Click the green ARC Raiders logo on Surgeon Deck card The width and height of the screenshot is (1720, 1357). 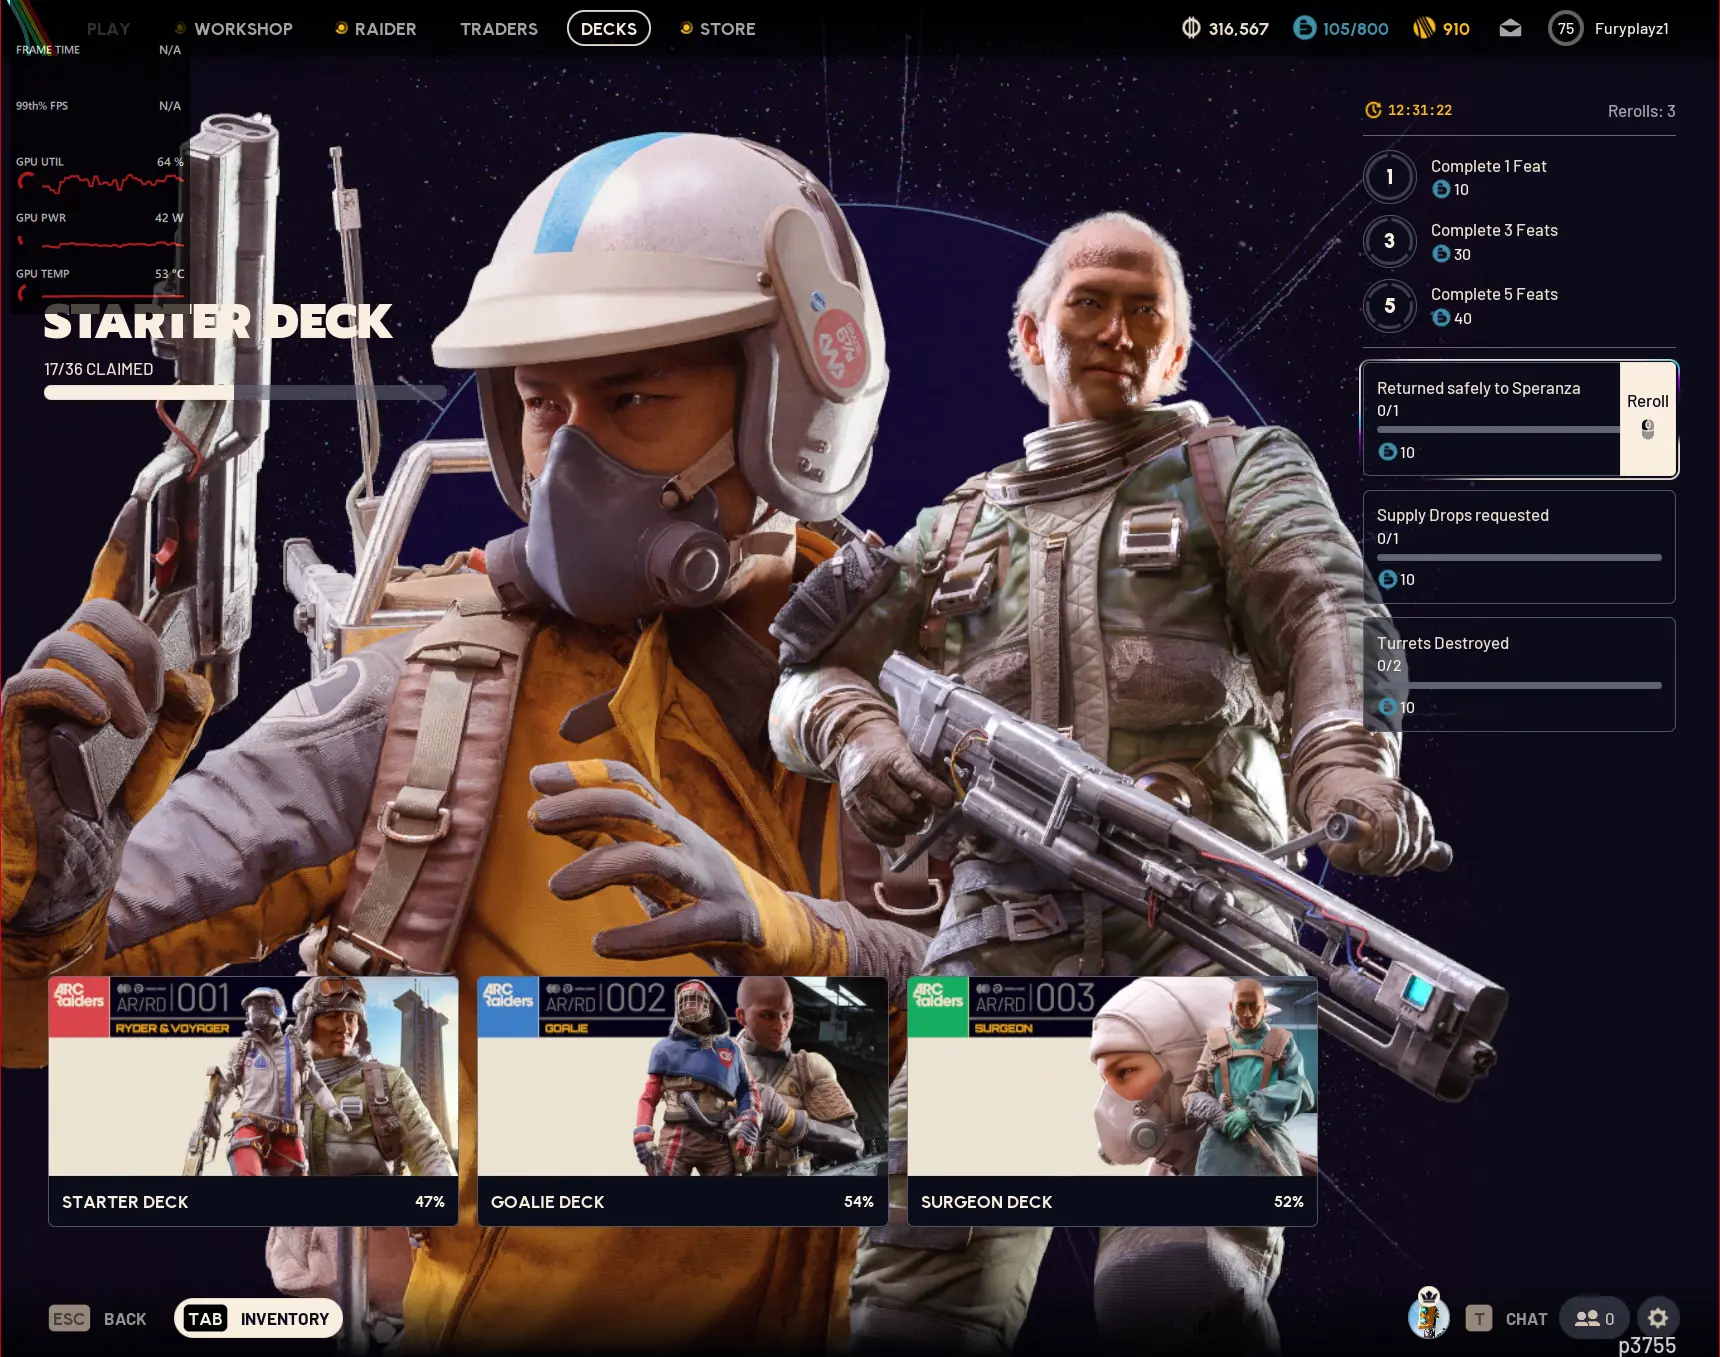[x=938, y=1005]
